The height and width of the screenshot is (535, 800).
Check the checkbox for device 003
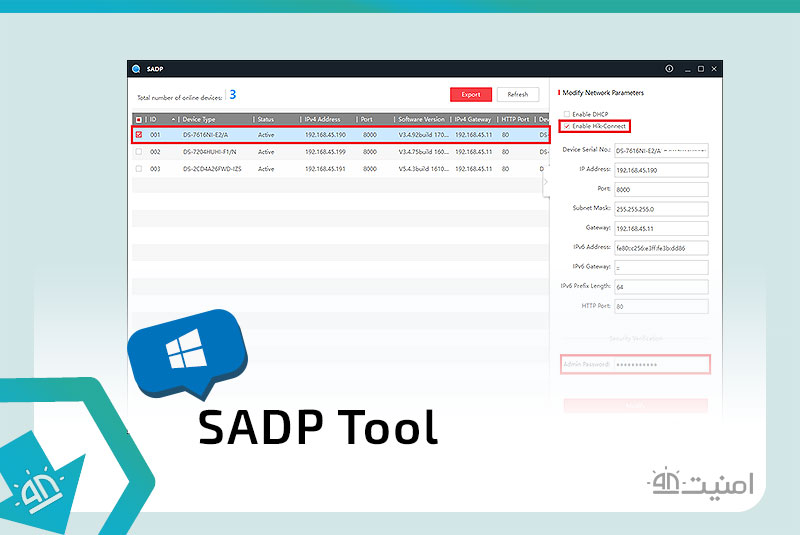[x=139, y=168]
